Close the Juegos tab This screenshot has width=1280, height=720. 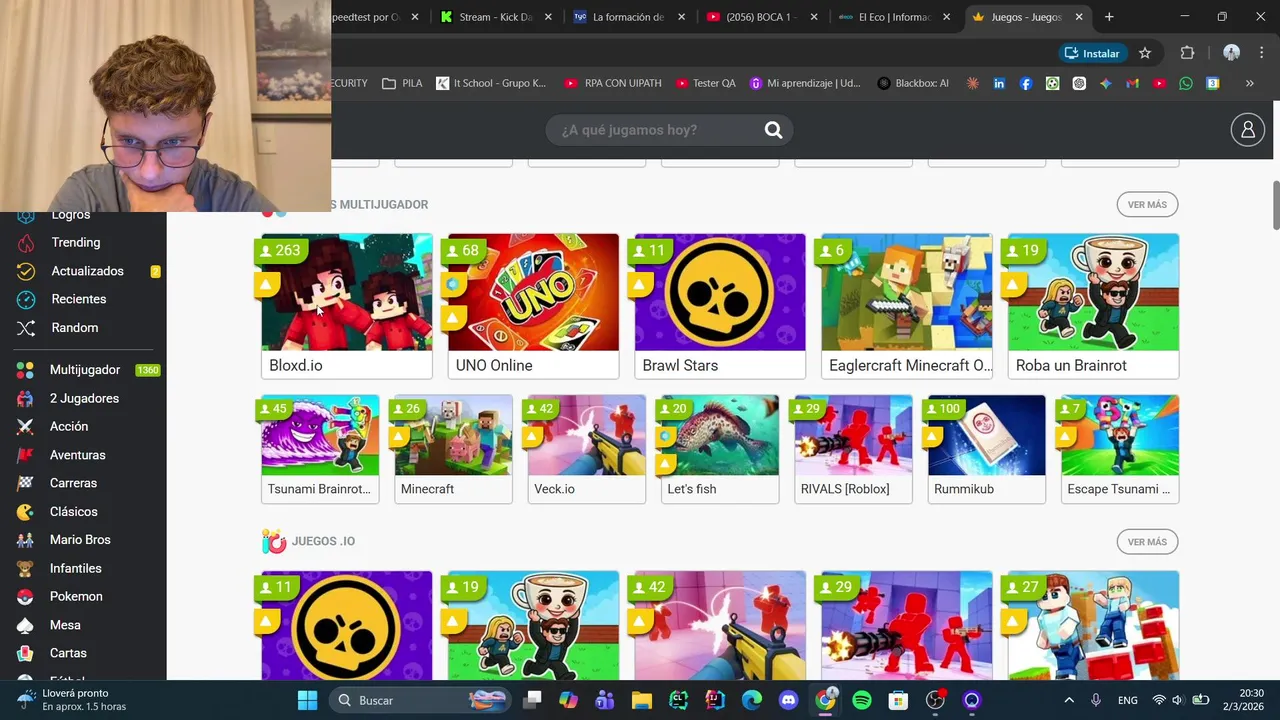(1079, 17)
